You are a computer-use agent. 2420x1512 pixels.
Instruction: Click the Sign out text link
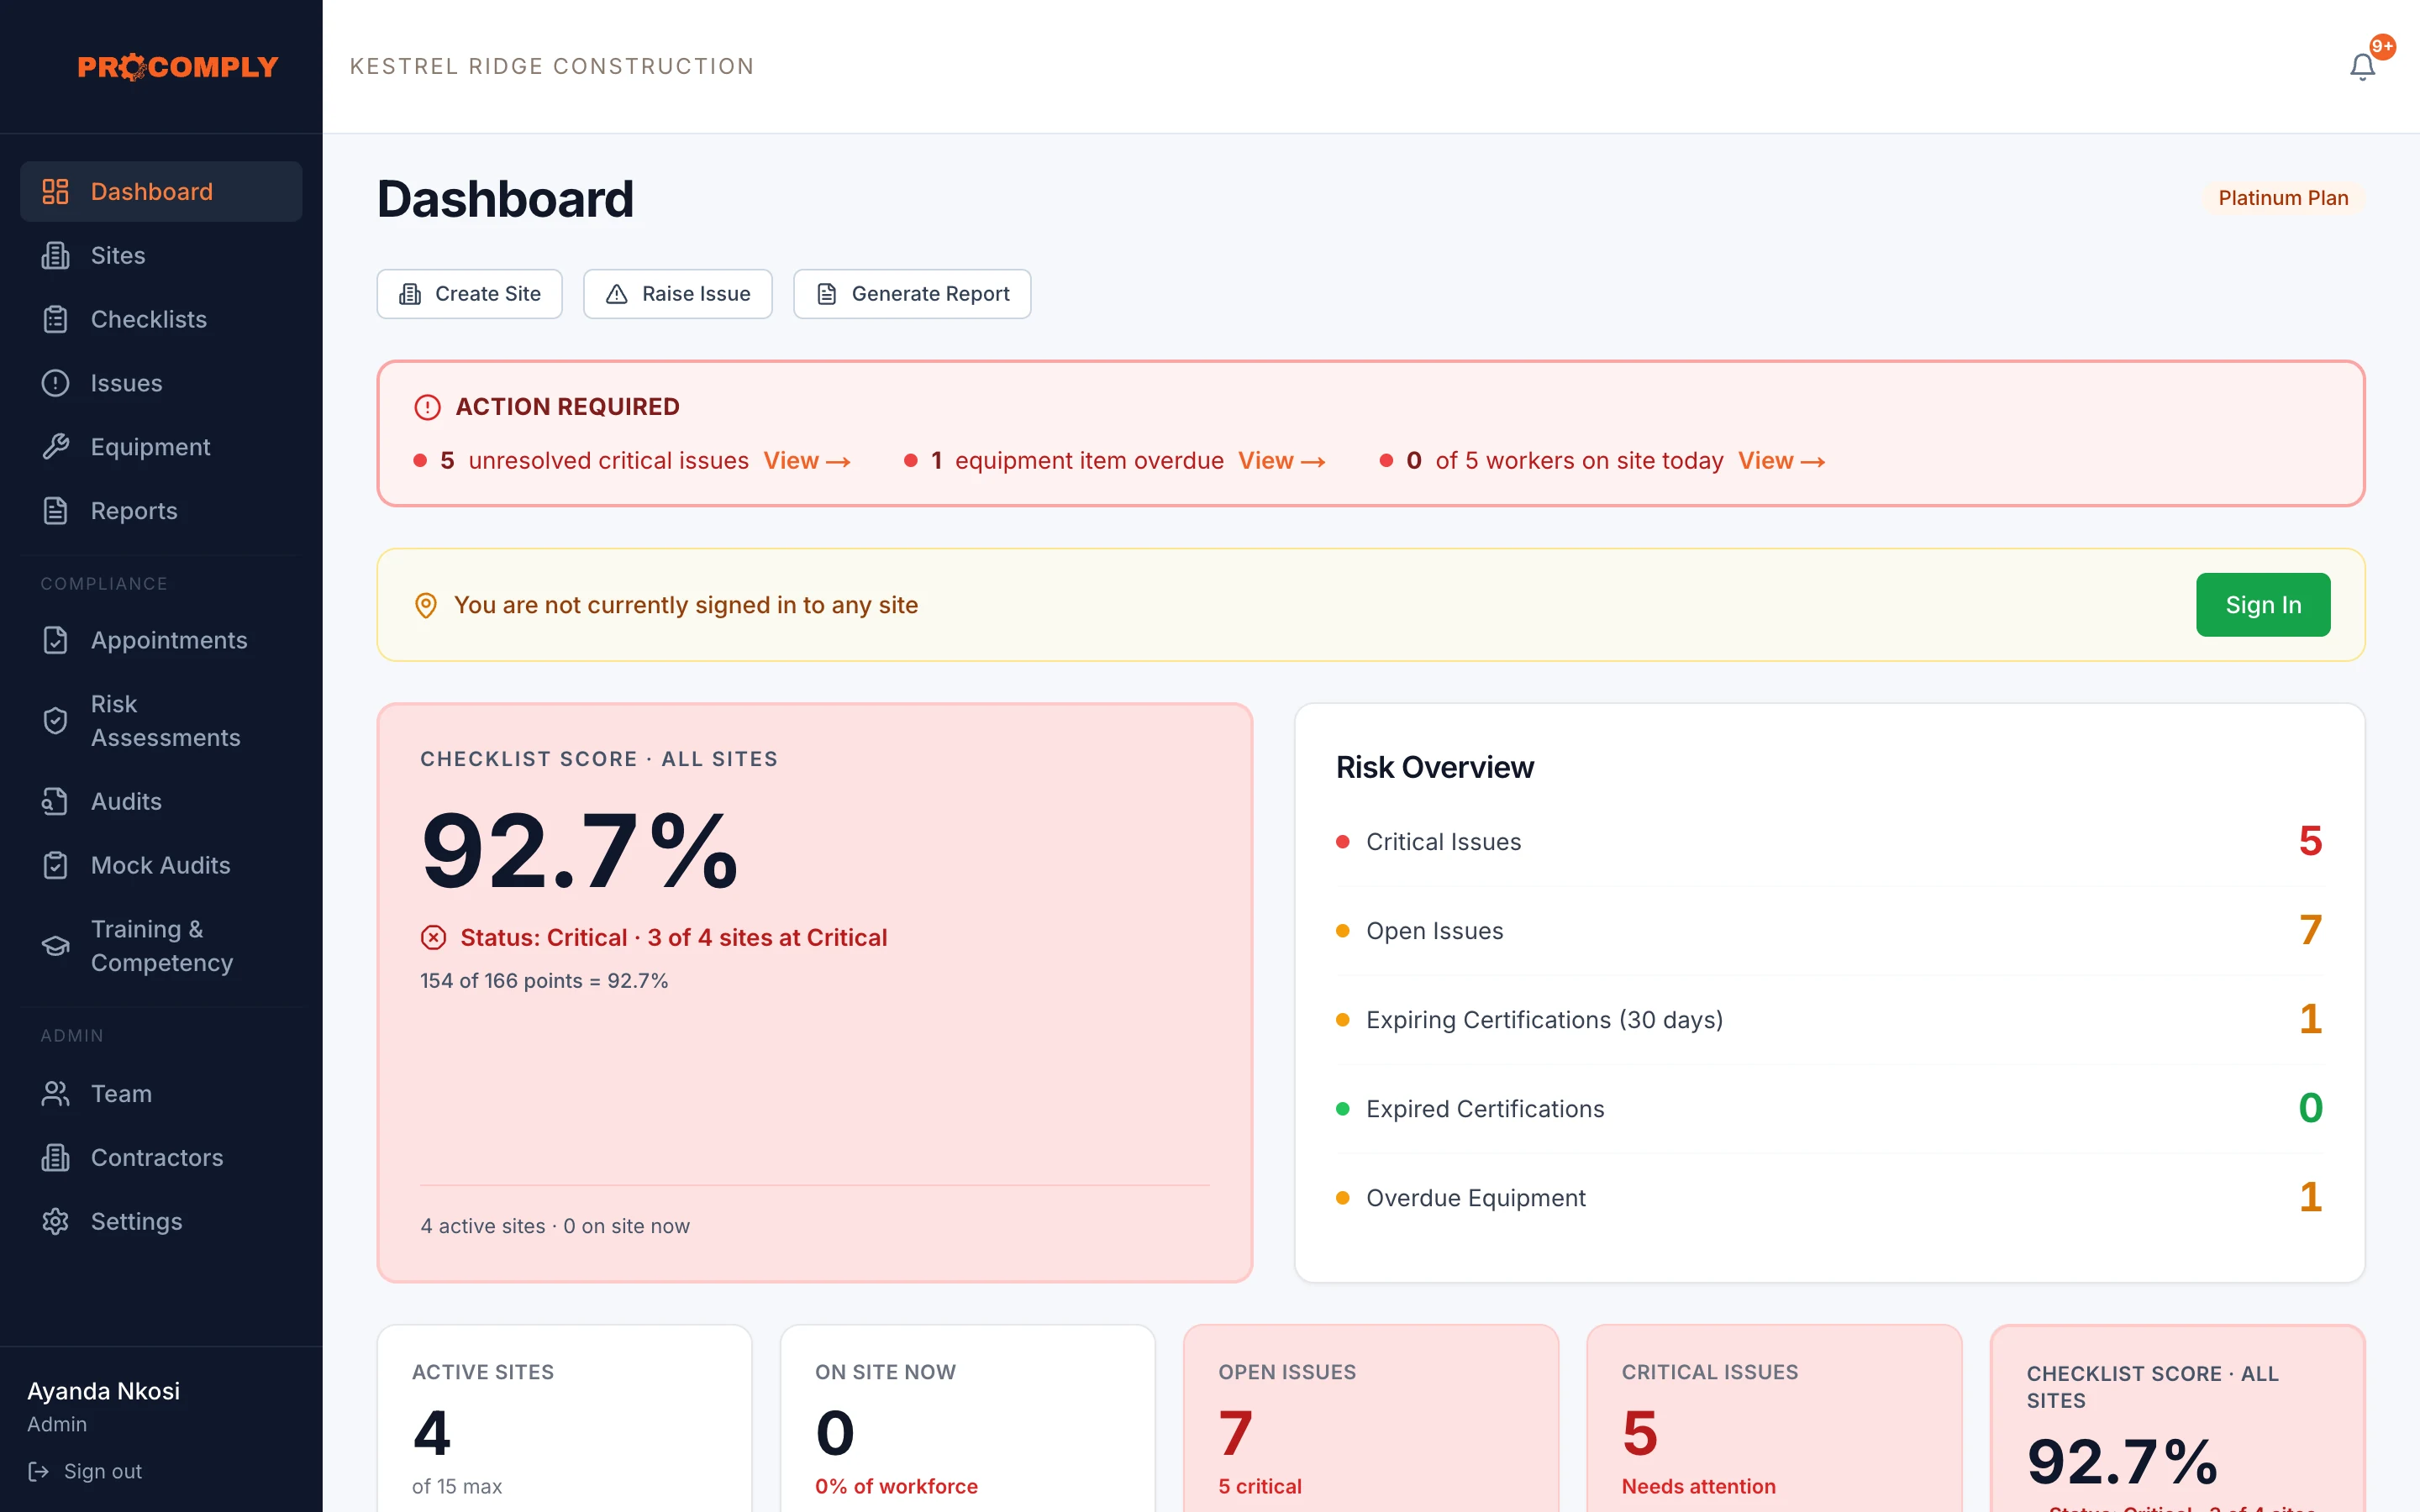click(103, 1471)
